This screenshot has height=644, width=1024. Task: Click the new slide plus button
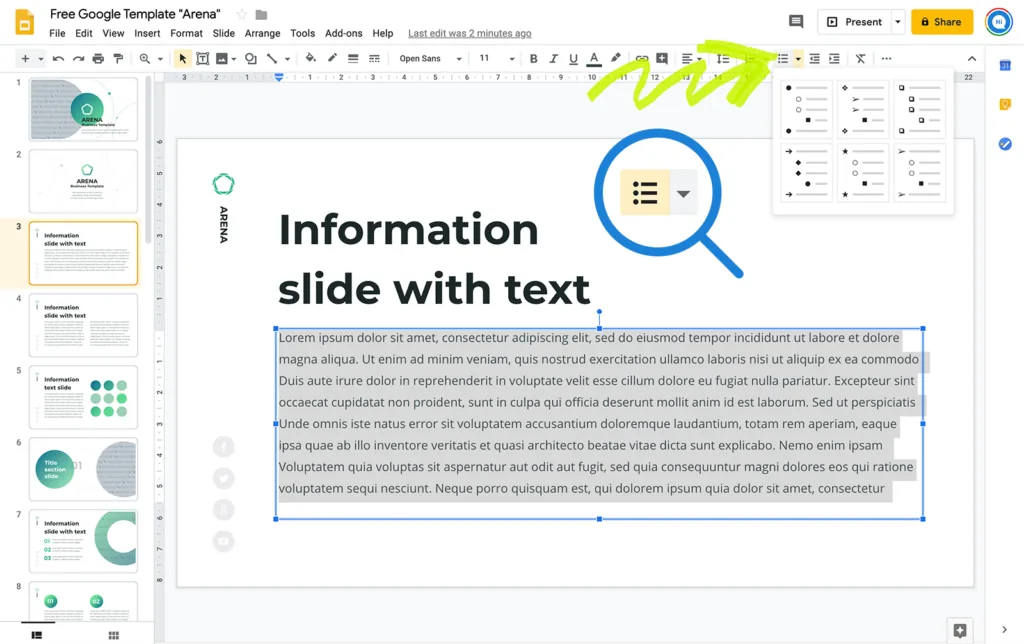[x=25, y=59]
